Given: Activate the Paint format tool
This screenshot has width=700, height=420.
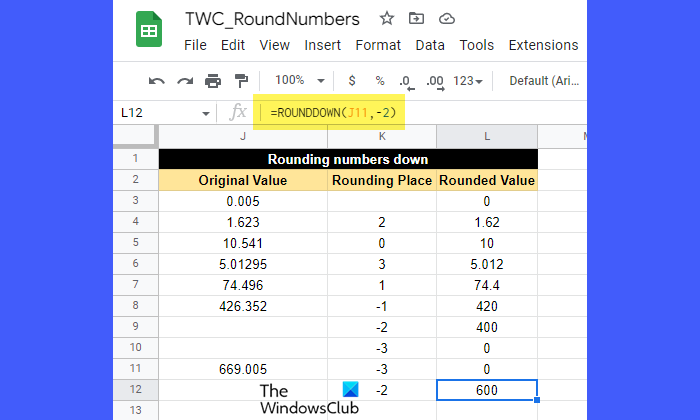Looking at the screenshot, I should pos(240,81).
